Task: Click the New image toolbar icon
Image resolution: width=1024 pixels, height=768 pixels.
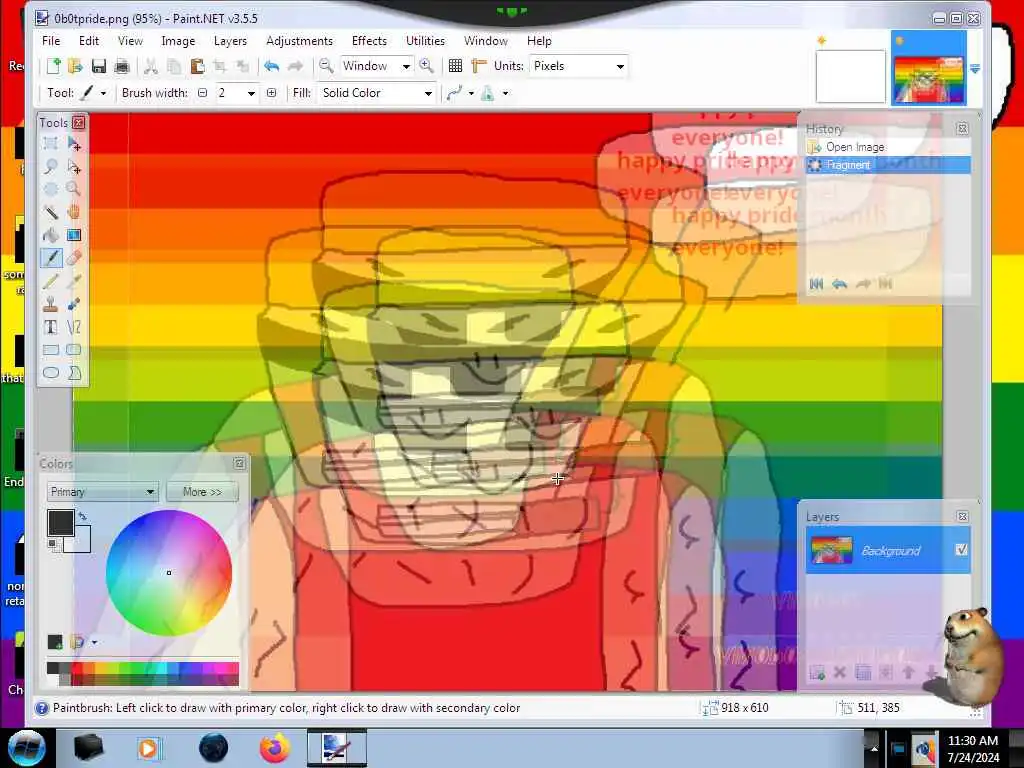Action: [x=54, y=66]
